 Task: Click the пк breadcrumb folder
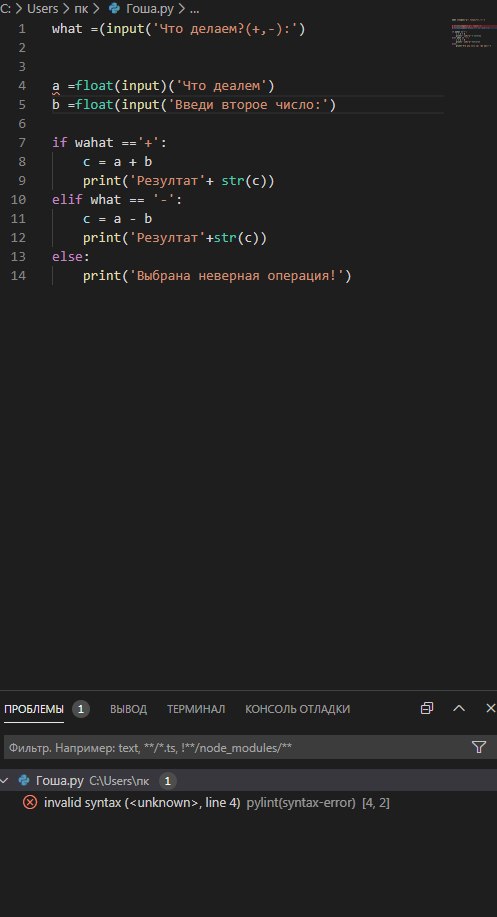point(81,9)
